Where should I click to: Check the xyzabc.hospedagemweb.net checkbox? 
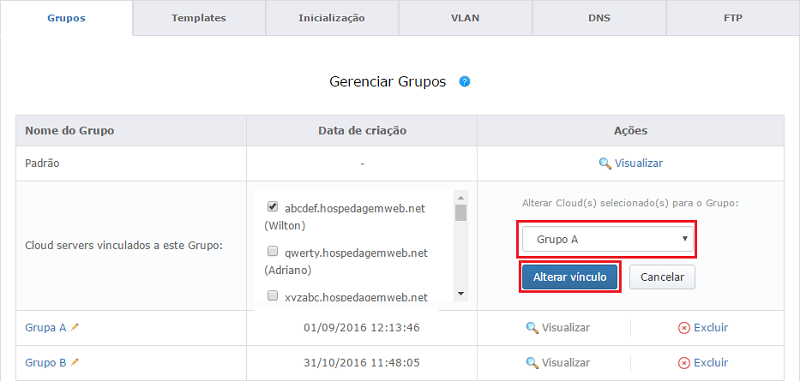[x=272, y=295]
